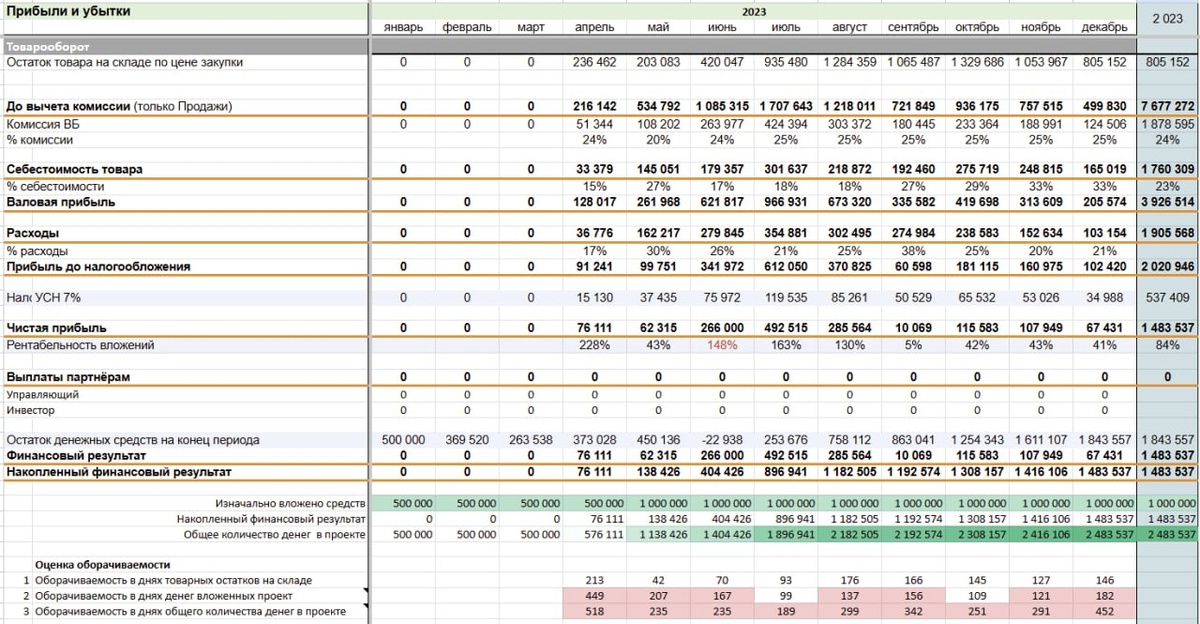
Task: Click the row label "Остаток товара на складе по цене закупки"
Action: (125, 63)
